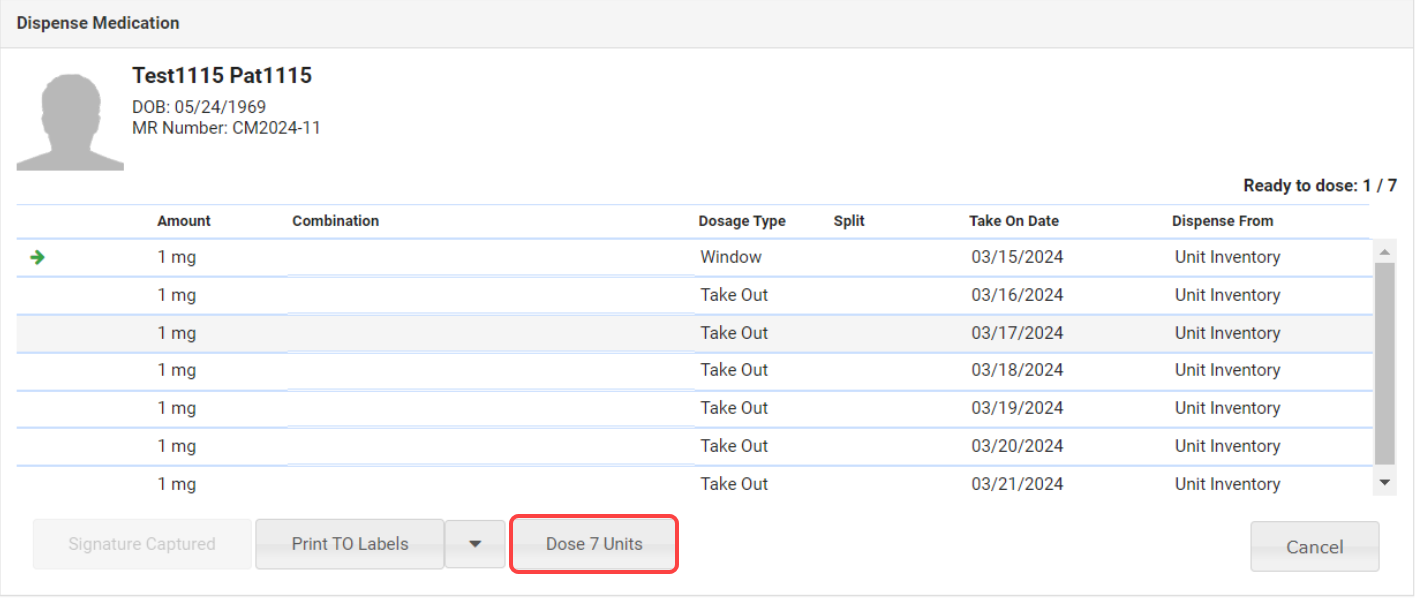Select the Take Out row dated 03/19/2024

694,408
